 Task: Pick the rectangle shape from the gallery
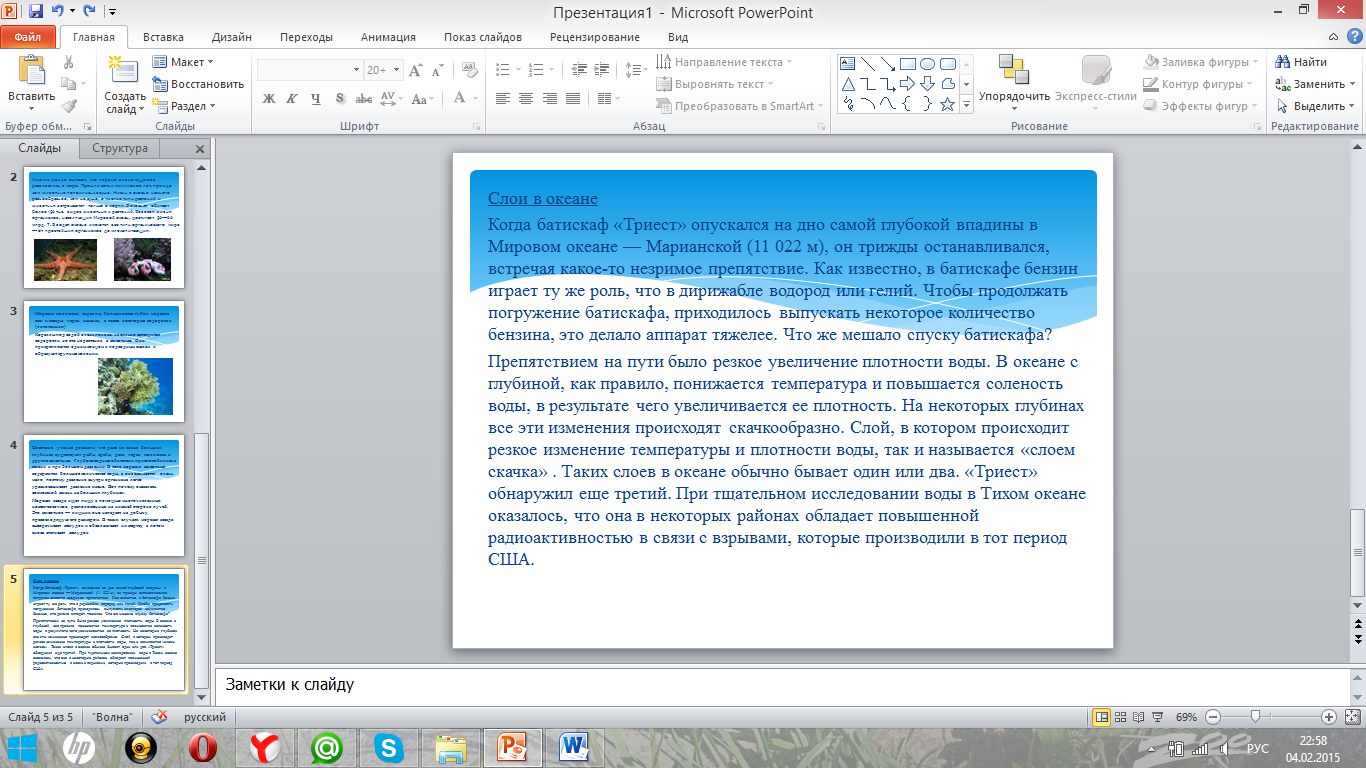(909, 64)
